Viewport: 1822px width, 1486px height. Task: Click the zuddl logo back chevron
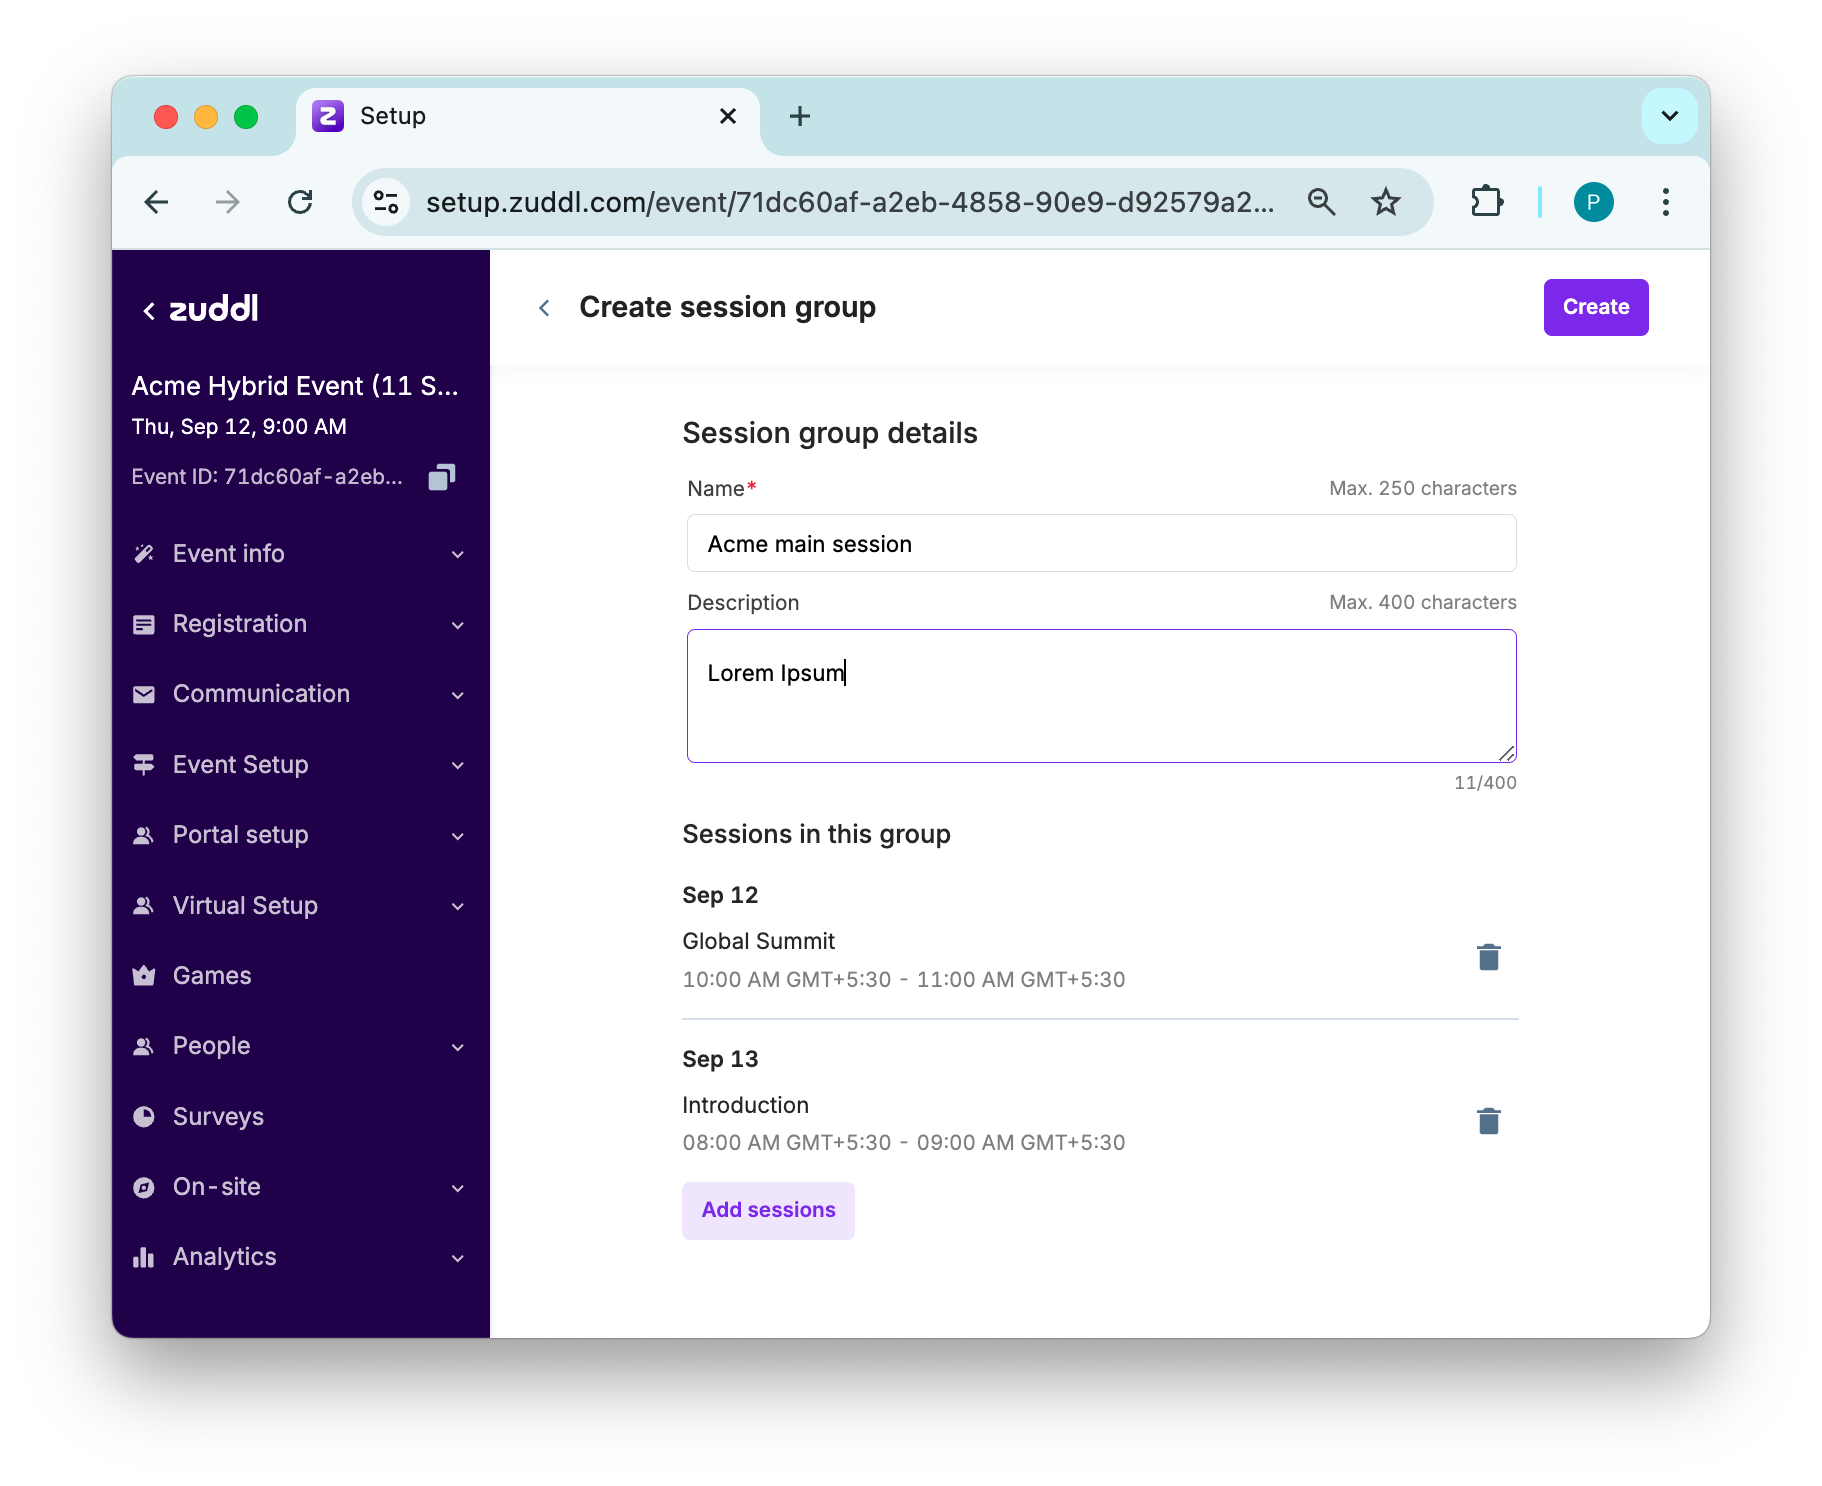[x=149, y=311]
